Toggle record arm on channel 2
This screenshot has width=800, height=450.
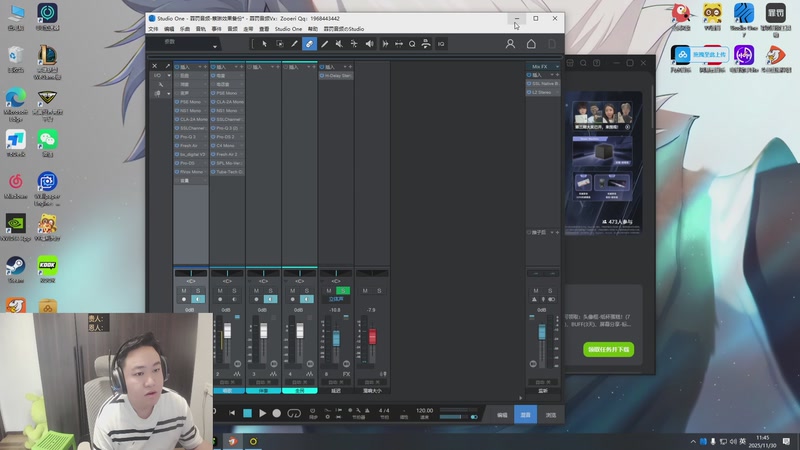[220, 299]
